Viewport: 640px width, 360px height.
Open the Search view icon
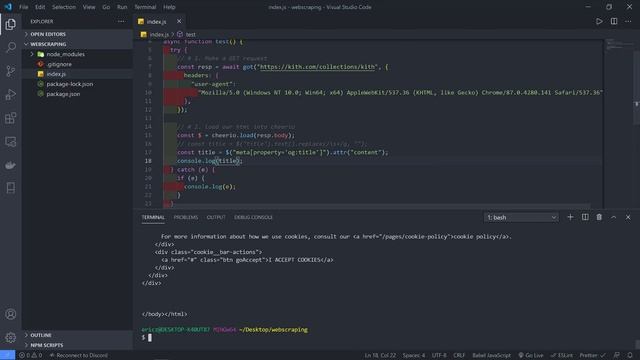coord(11,47)
